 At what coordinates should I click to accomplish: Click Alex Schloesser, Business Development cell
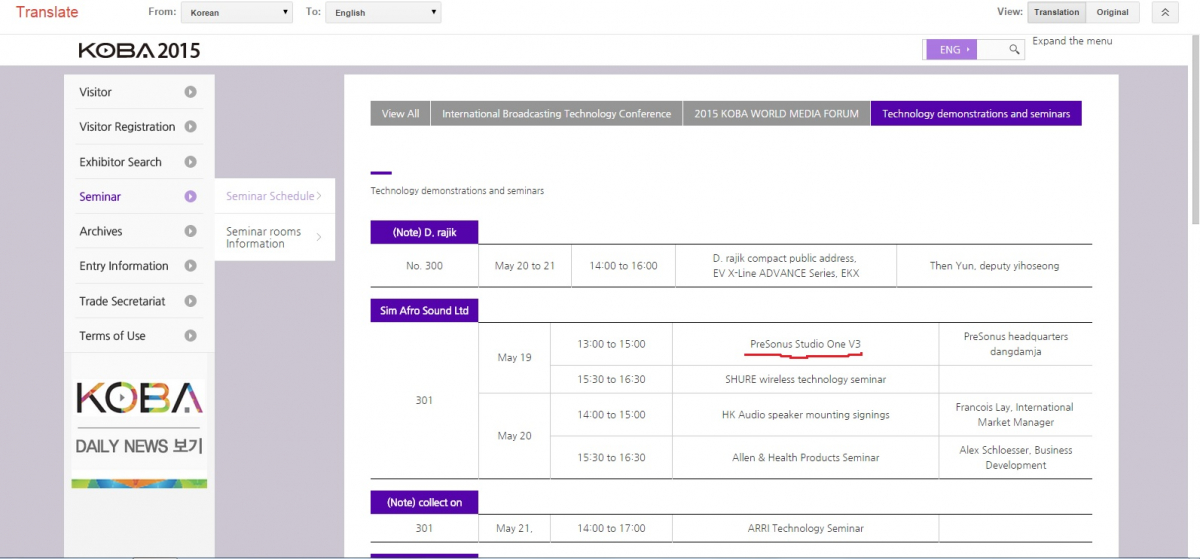pyautogui.click(x=1015, y=457)
